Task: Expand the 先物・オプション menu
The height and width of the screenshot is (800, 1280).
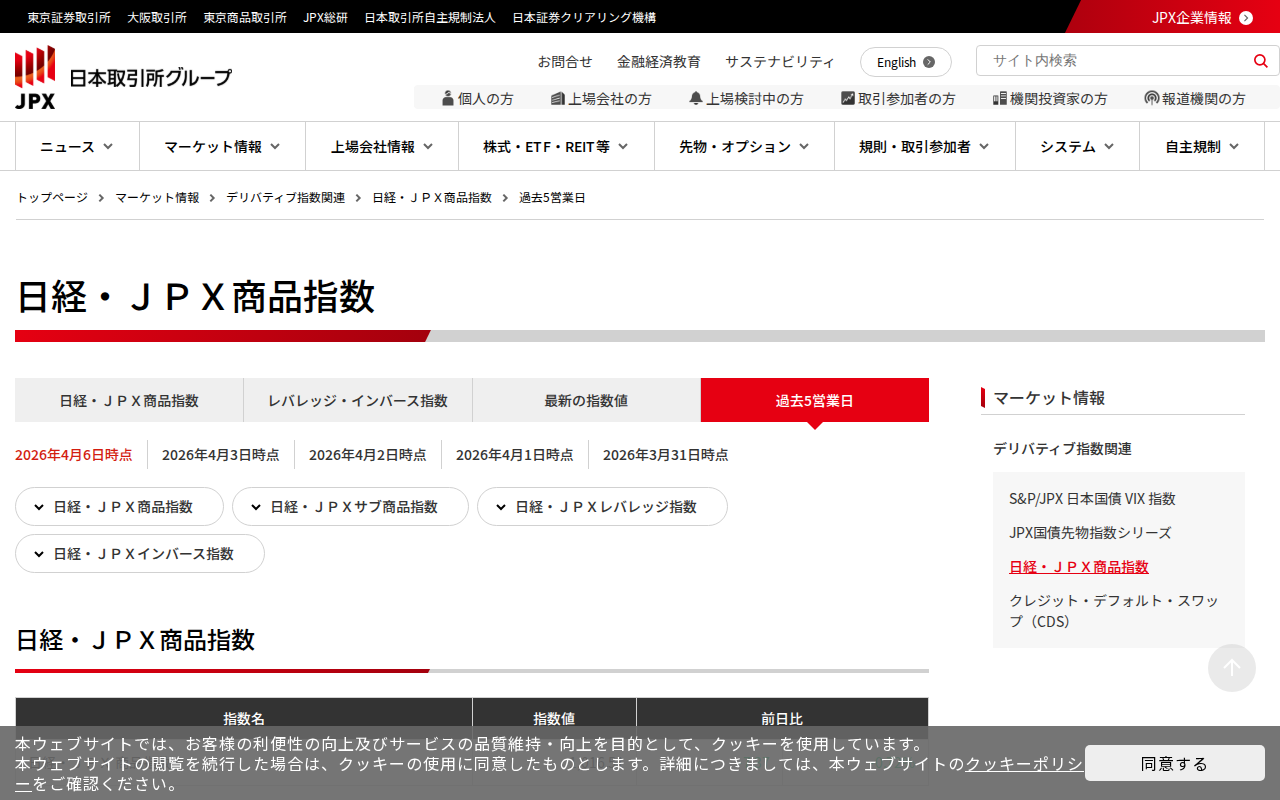Action: pos(744,147)
